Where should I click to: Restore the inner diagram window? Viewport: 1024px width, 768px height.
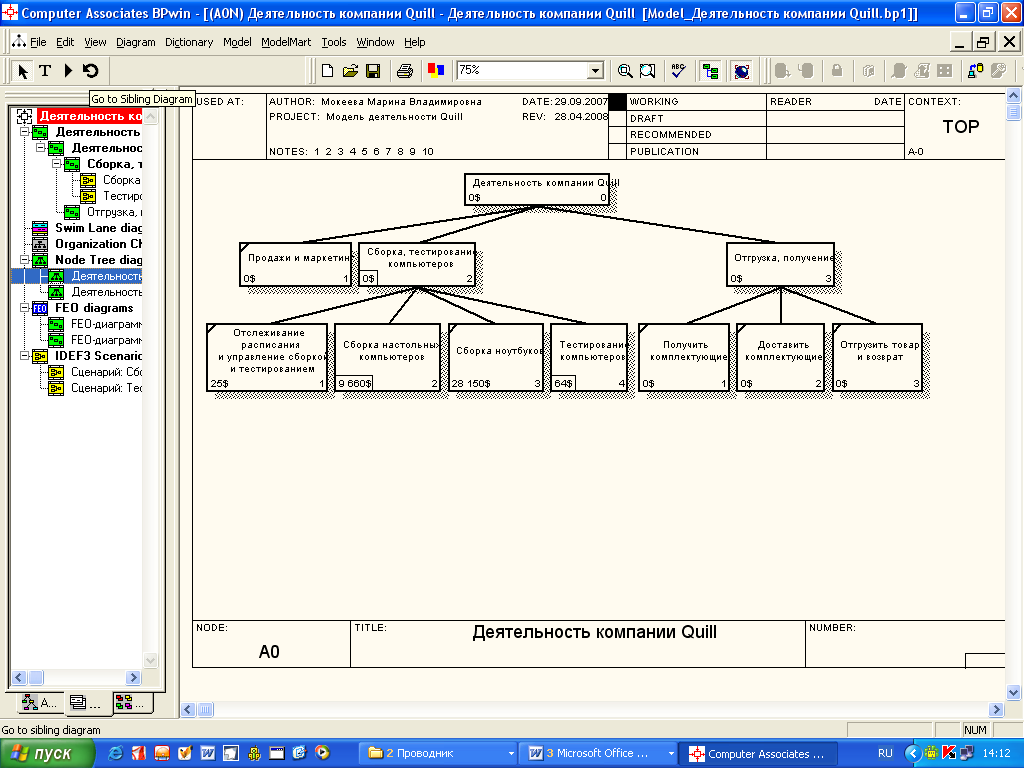[982, 42]
